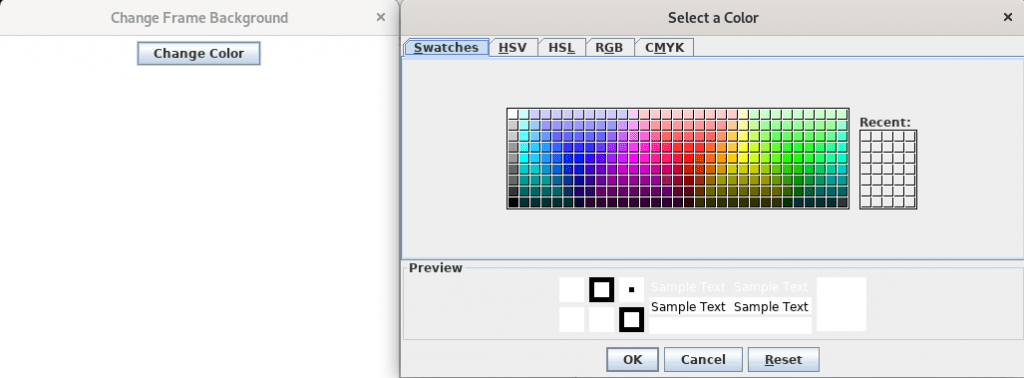Choose the bright yellow swatch in the palette

(x=743, y=158)
